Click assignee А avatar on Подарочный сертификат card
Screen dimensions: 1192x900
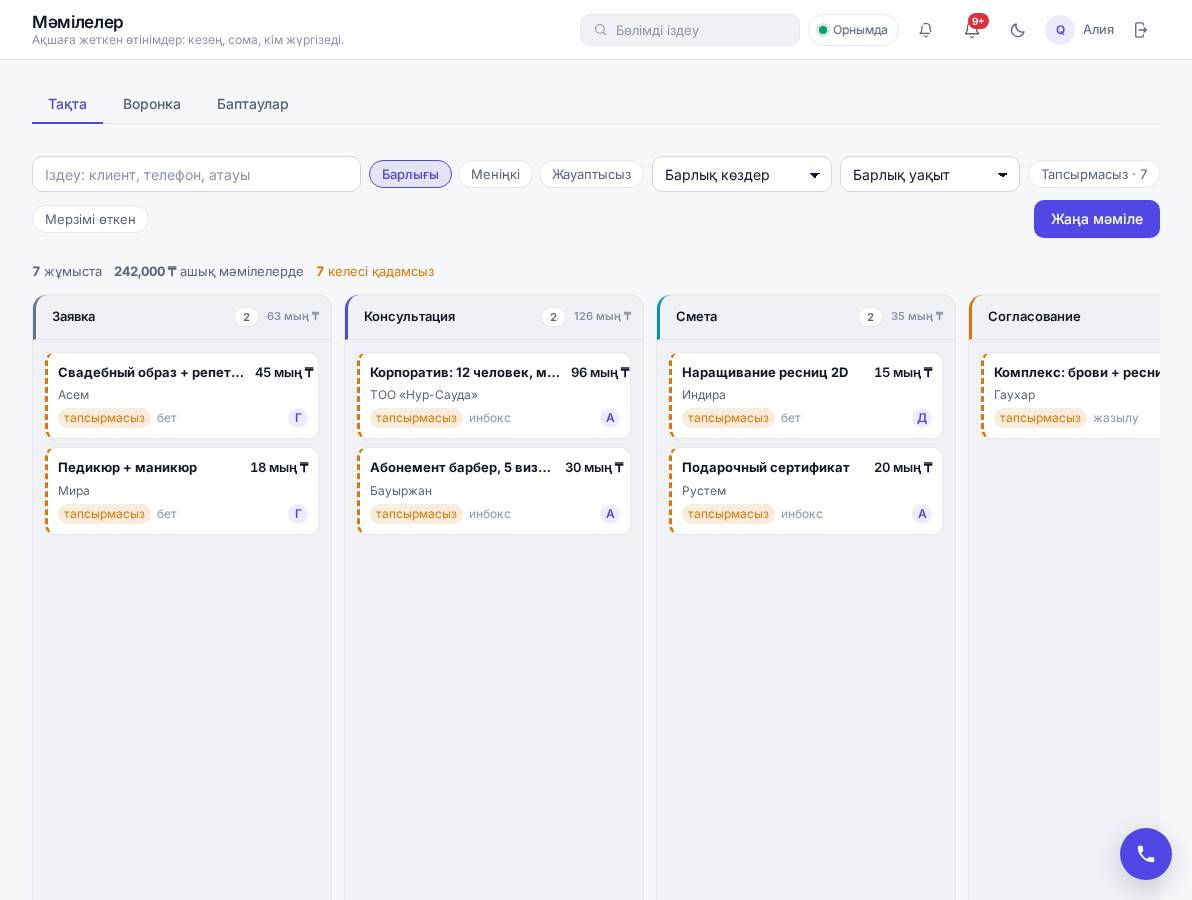(921, 514)
